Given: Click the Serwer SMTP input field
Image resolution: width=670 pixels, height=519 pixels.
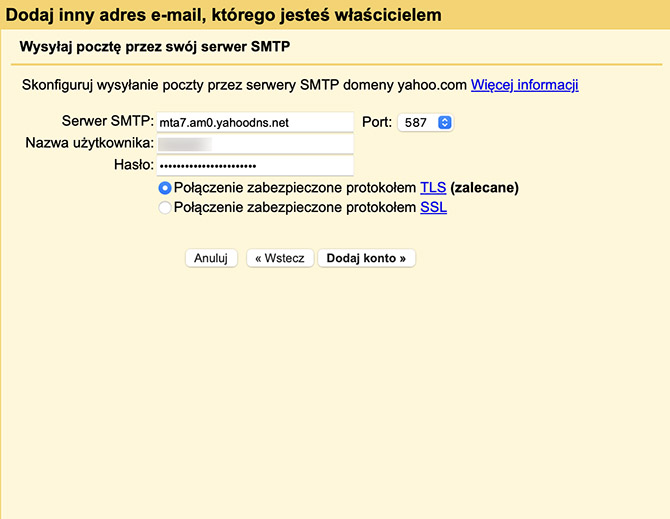Looking at the screenshot, I should (x=255, y=123).
